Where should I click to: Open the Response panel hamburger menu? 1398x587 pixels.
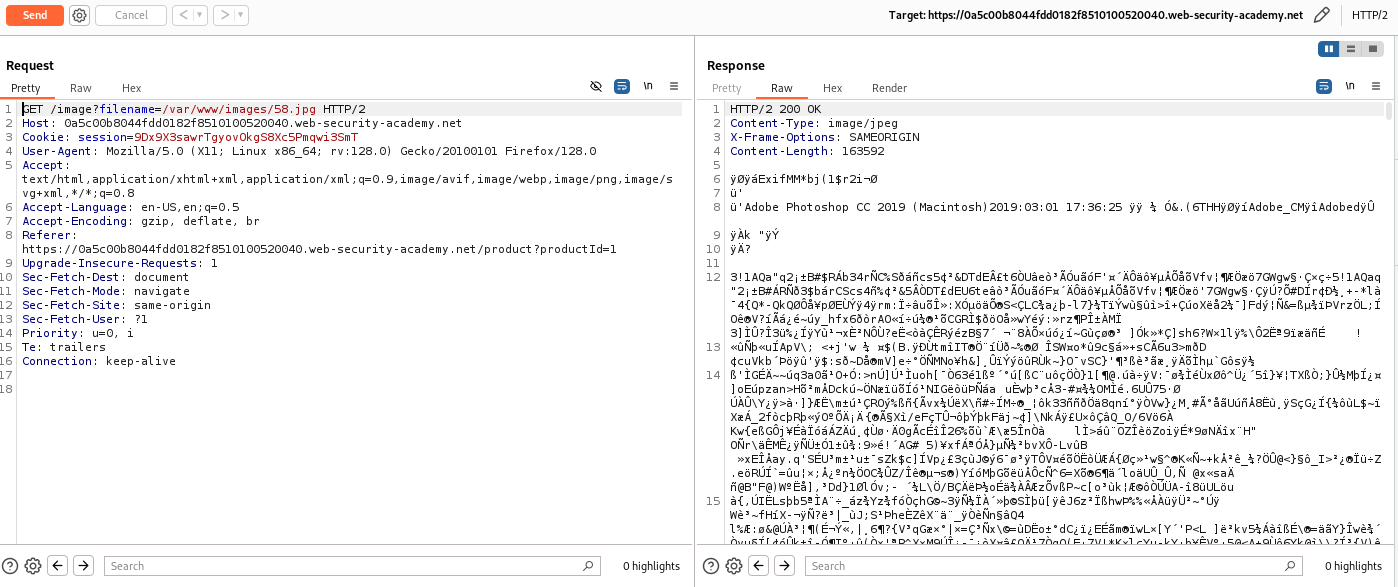point(1376,87)
